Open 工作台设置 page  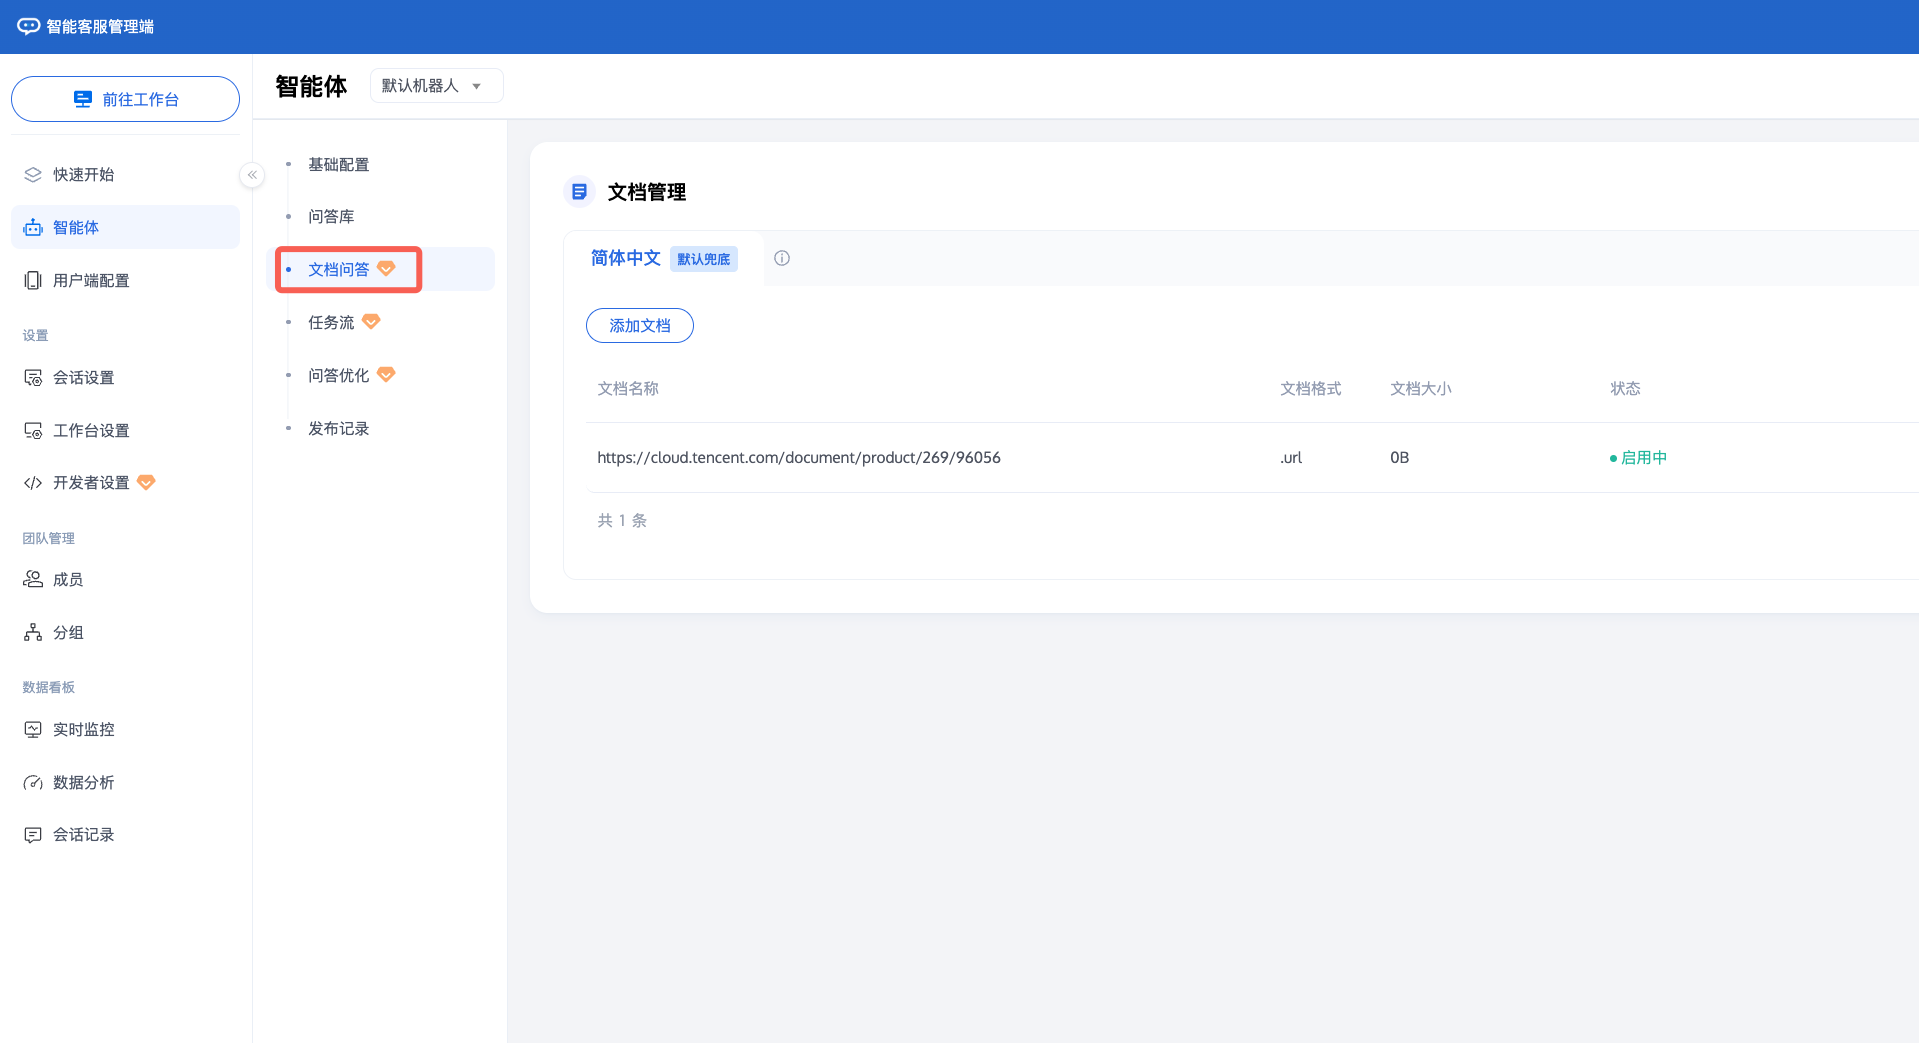coord(91,431)
